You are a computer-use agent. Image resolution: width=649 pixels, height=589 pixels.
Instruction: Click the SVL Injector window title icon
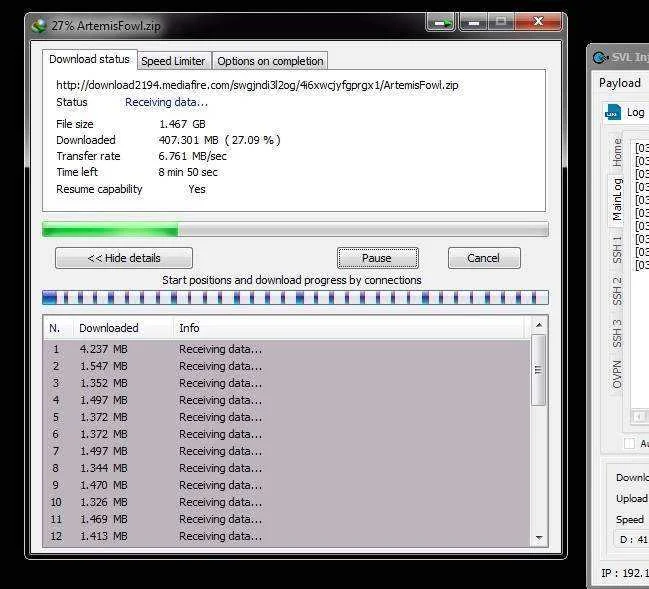(x=600, y=57)
